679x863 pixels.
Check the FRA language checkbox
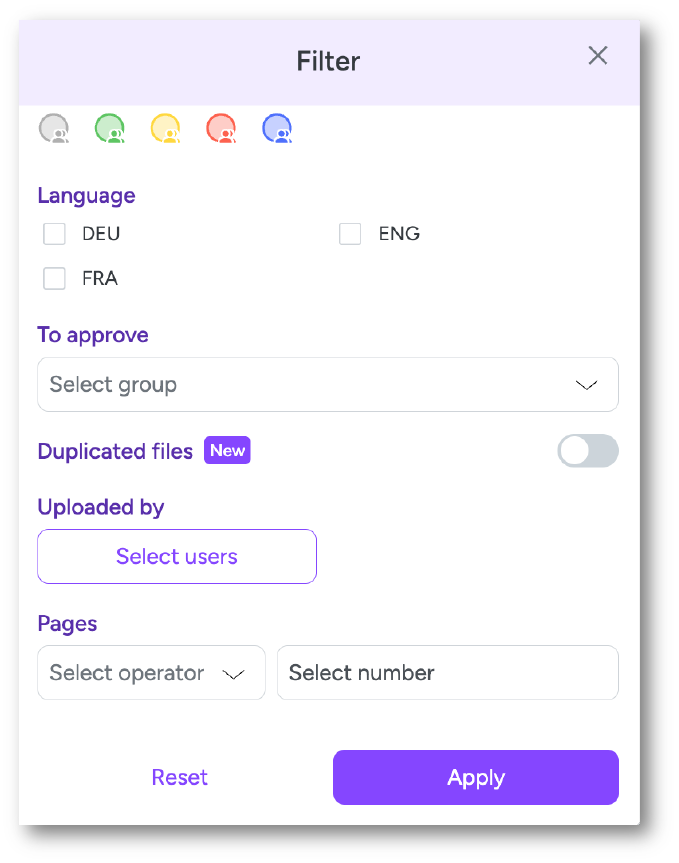54,278
